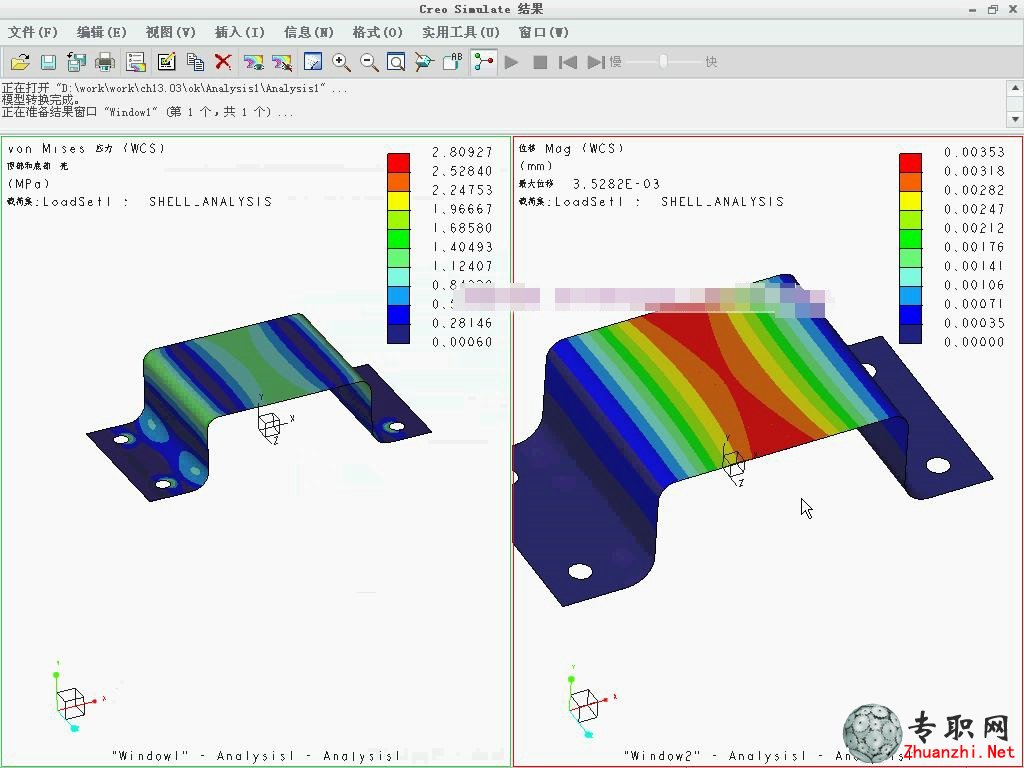The width and height of the screenshot is (1024, 768).
Task: Copy the selected result window
Action: point(195,62)
